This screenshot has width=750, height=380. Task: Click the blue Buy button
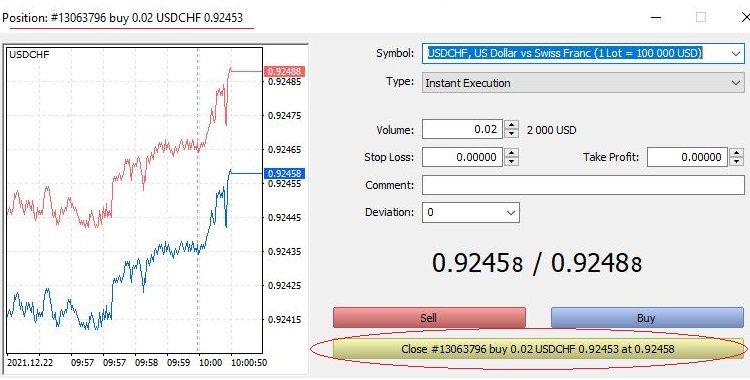647,318
